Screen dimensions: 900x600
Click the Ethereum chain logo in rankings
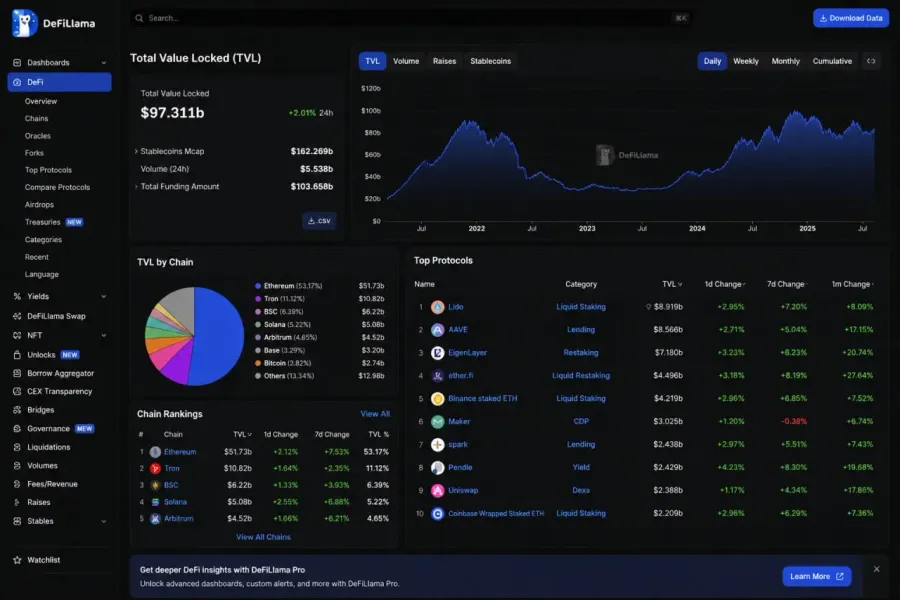[x=155, y=452]
